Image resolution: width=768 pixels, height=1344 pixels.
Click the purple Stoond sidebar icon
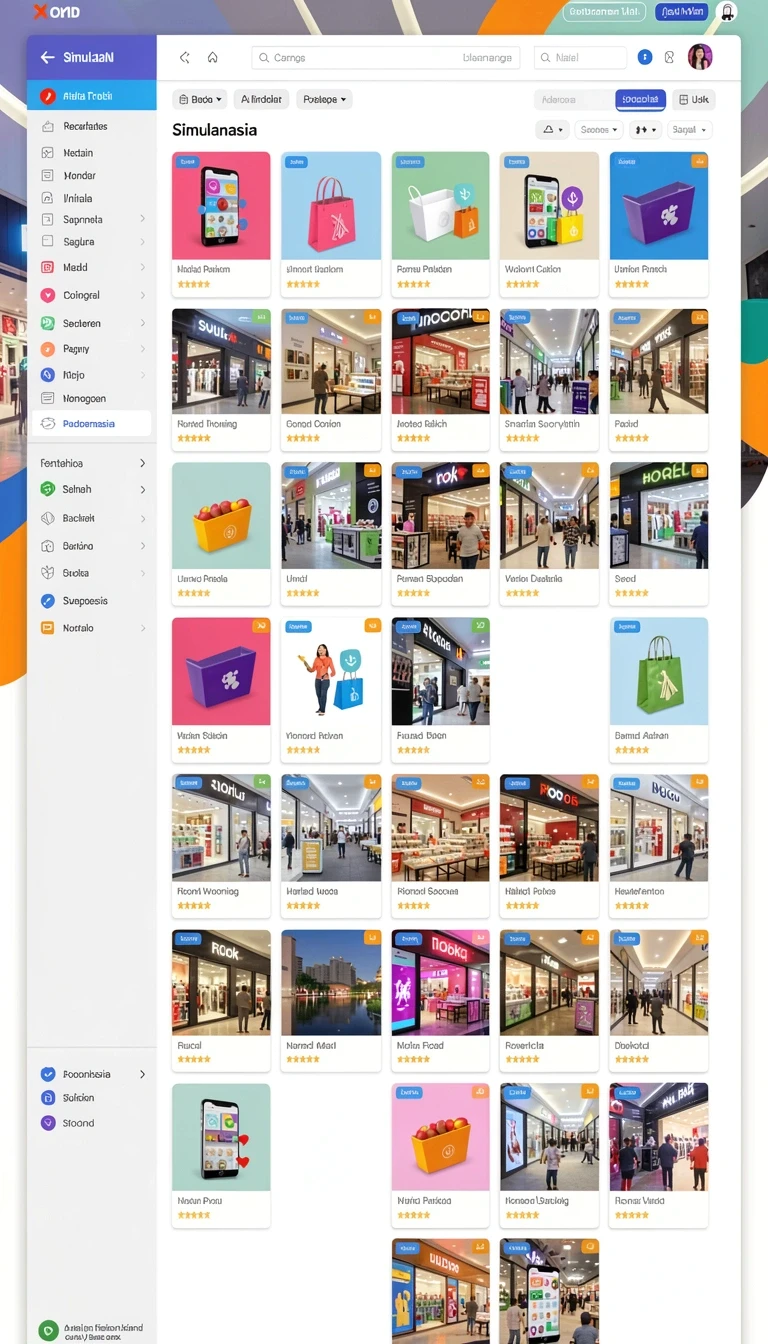click(47, 1123)
